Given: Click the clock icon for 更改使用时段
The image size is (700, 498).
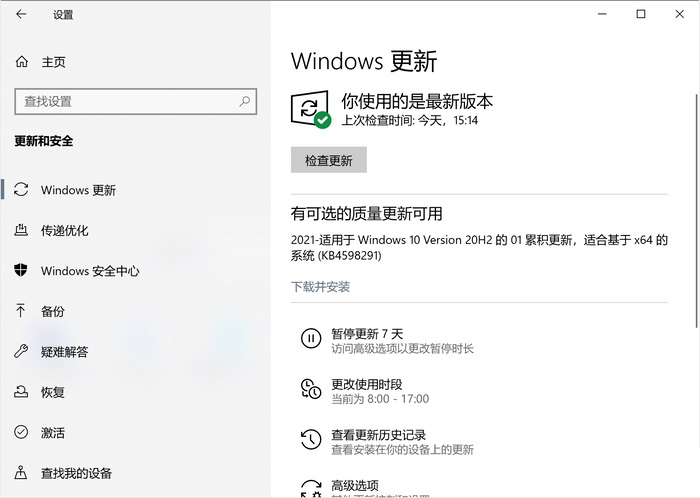Looking at the screenshot, I should [311, 389].
